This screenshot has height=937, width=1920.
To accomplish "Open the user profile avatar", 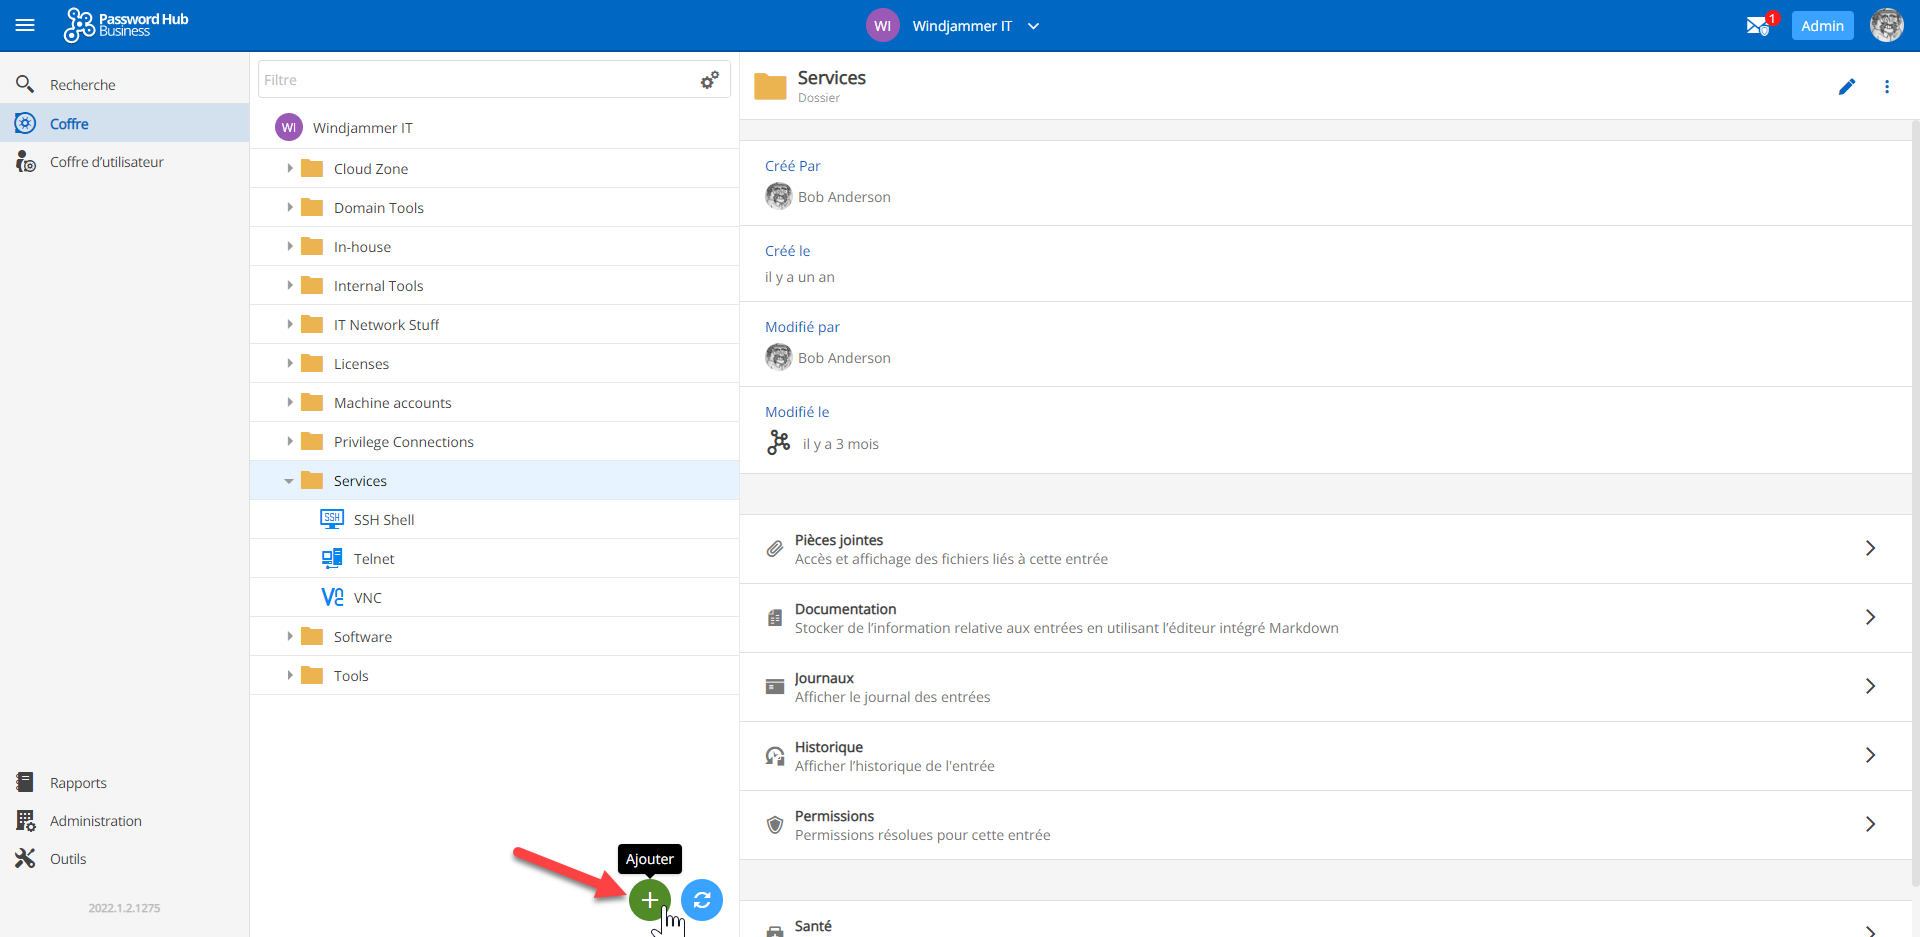I will click(1886, 26).
